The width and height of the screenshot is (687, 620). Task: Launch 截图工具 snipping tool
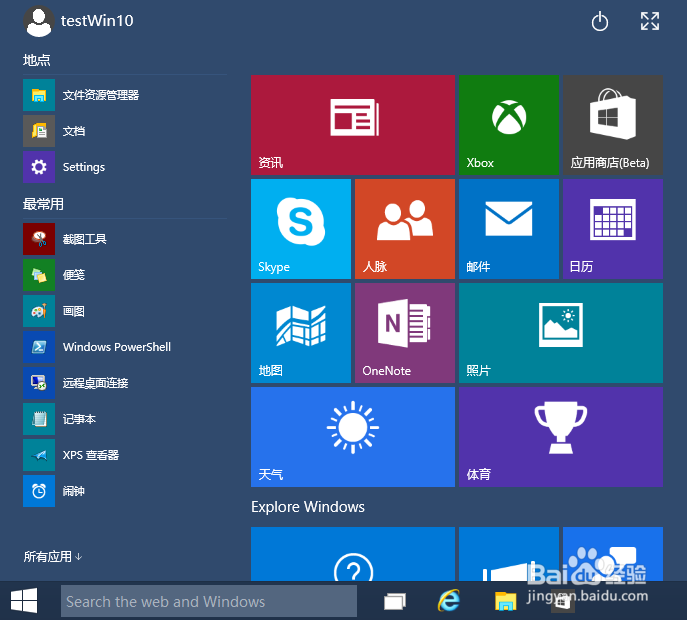(x=125, y=239)
